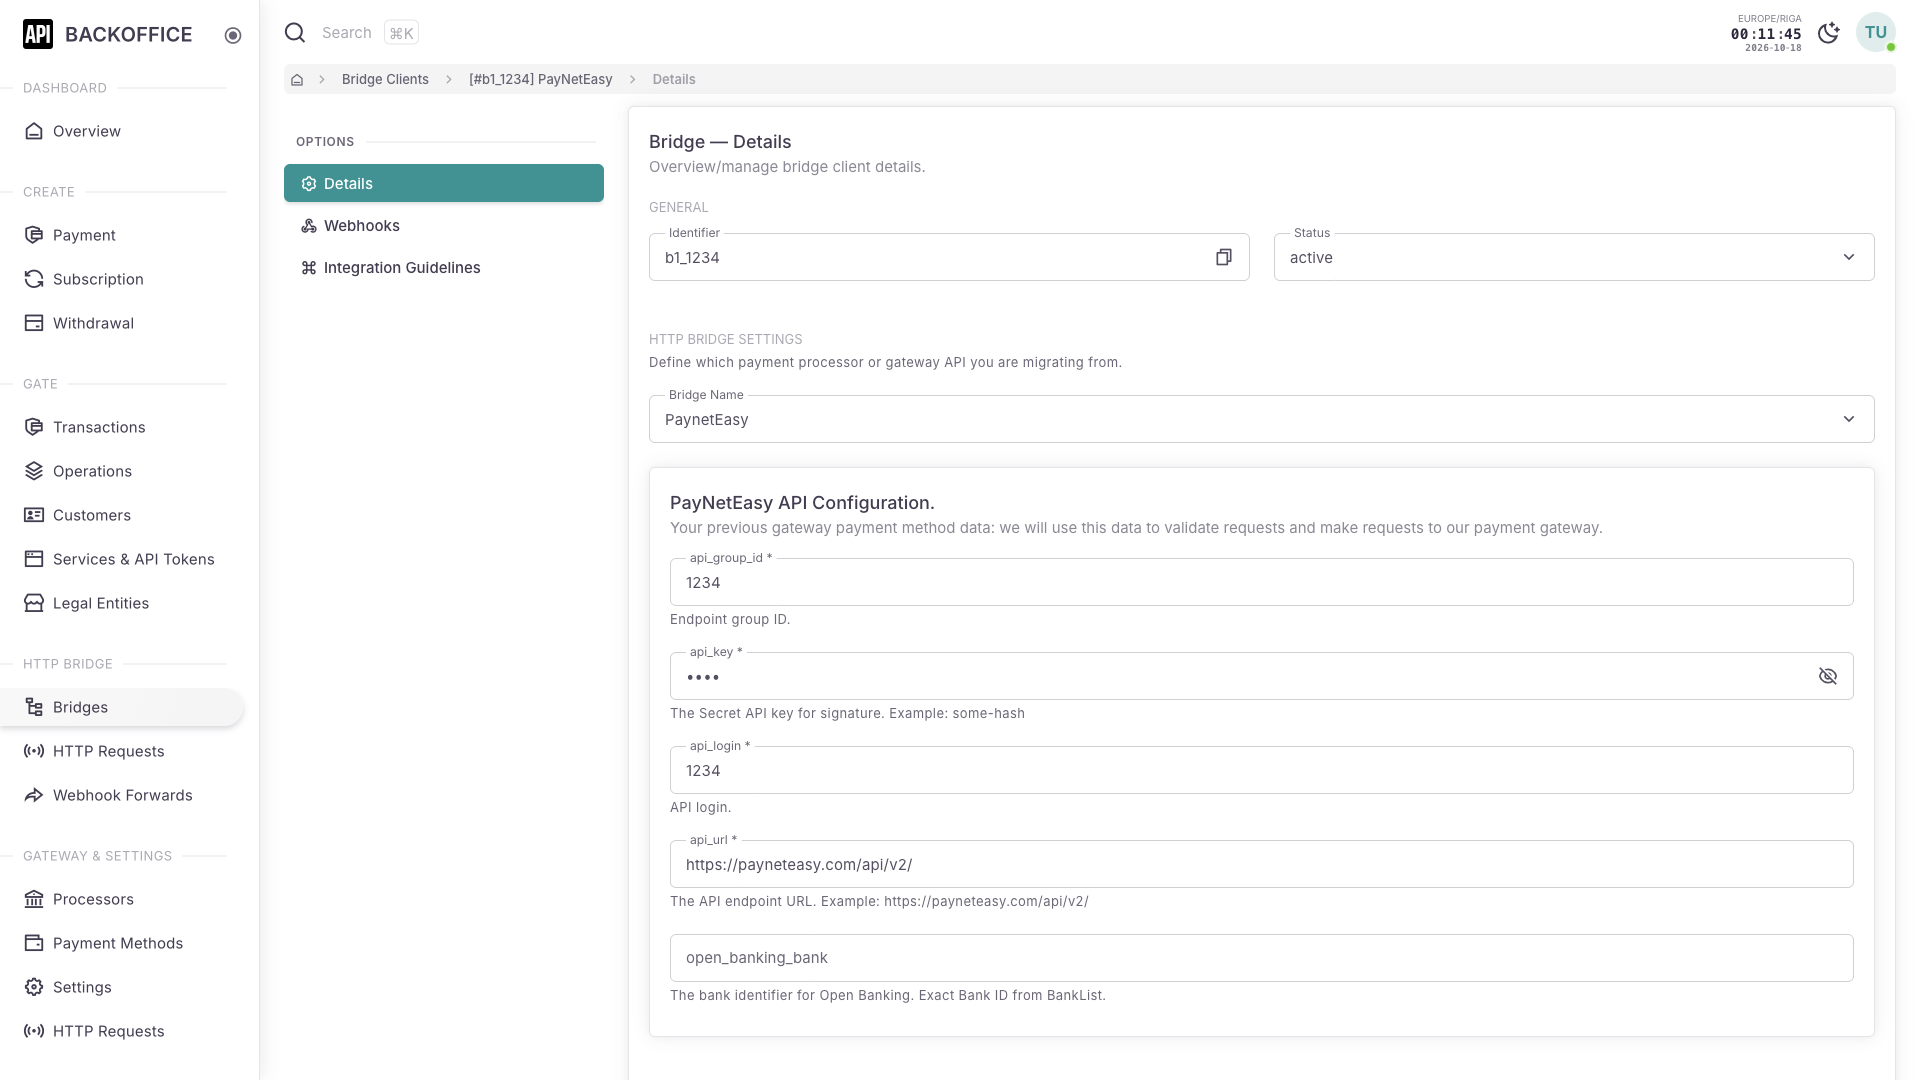Open HTTP Requests under HTTP Bridge
1920x1080 pixels.
pyautogui.click(x=122, y=751)
